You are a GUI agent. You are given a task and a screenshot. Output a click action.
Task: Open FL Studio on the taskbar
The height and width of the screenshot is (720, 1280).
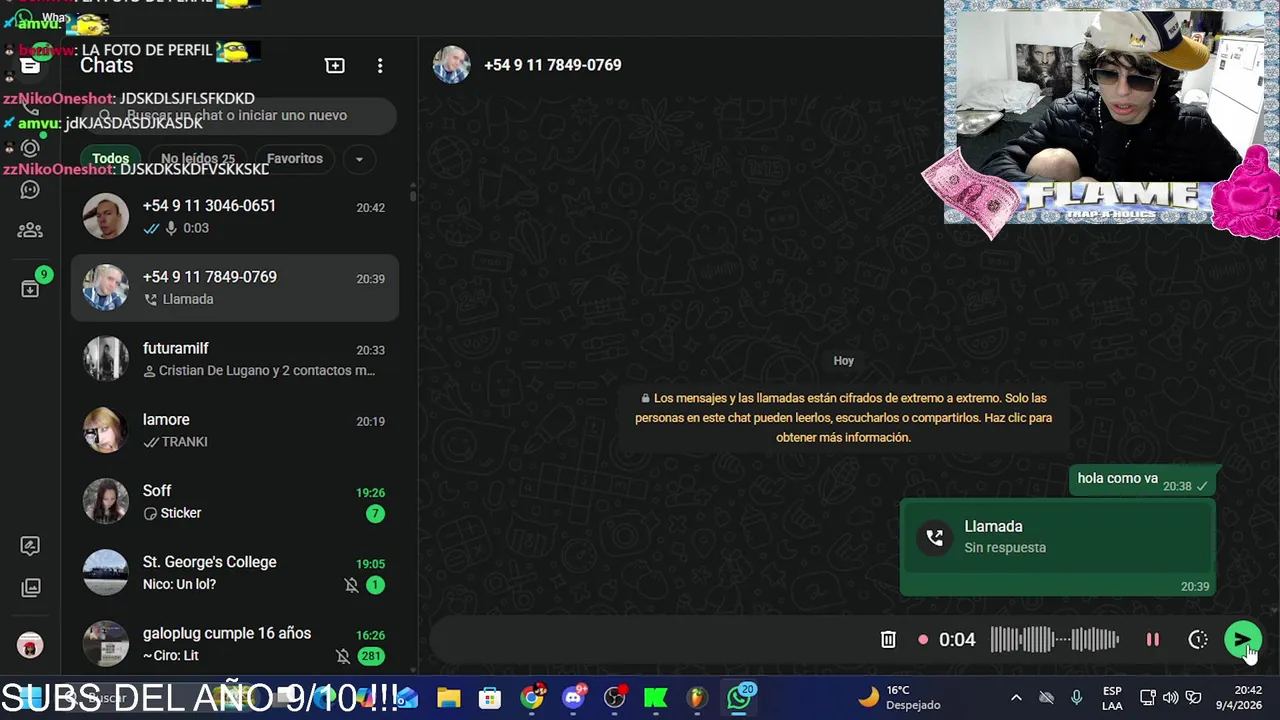(697, 697)
